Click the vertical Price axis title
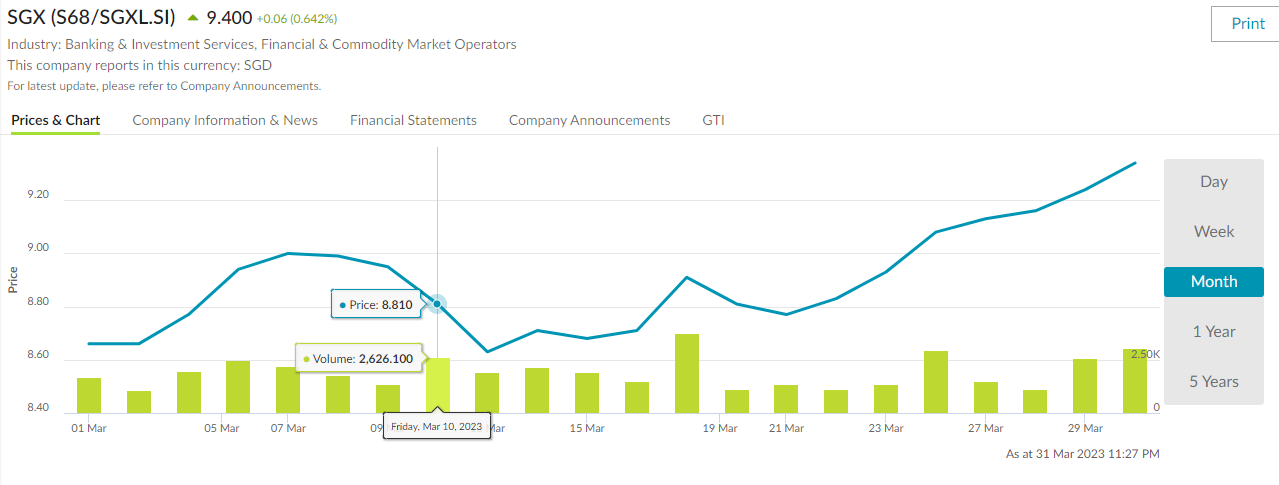Viewport: 1279px width, 485px height. [13, 279]
